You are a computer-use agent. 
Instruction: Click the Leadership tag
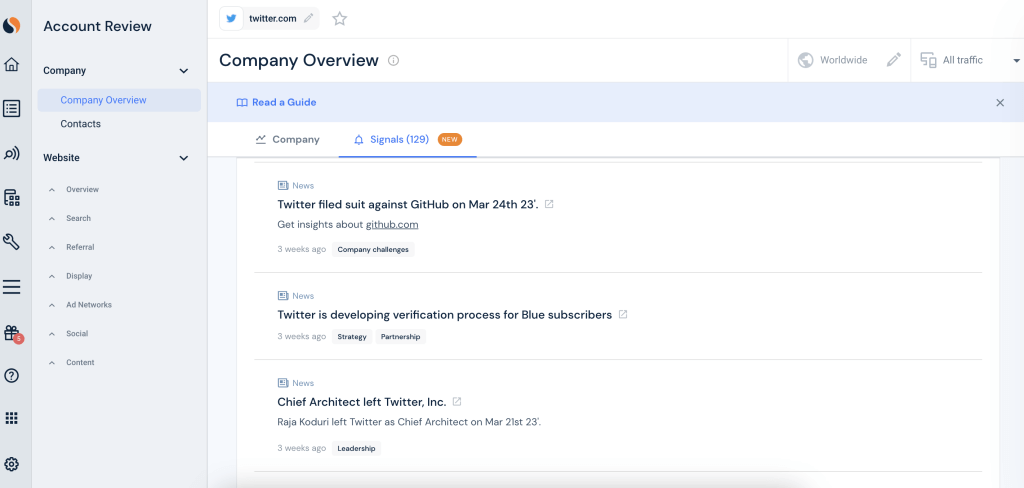pos(356,449)
